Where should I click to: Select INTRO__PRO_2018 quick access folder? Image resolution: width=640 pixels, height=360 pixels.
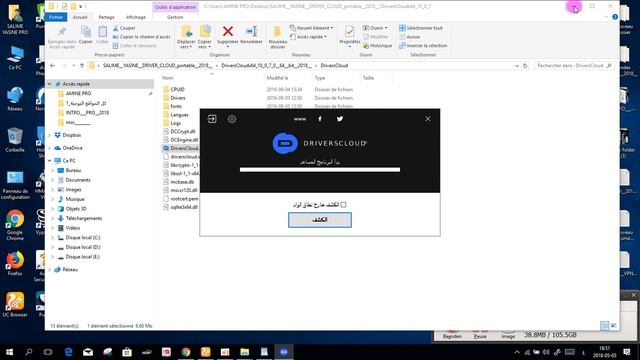[87, 113]
